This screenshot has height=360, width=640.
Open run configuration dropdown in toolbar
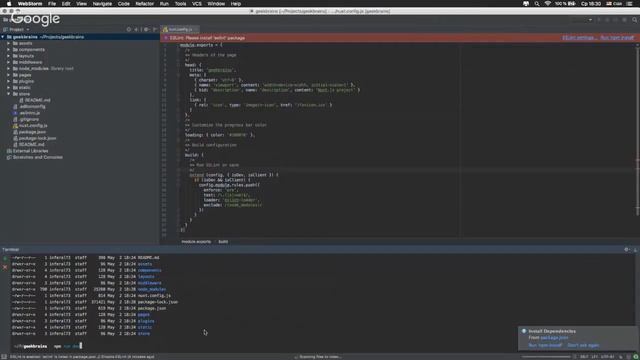pos(590,20)
